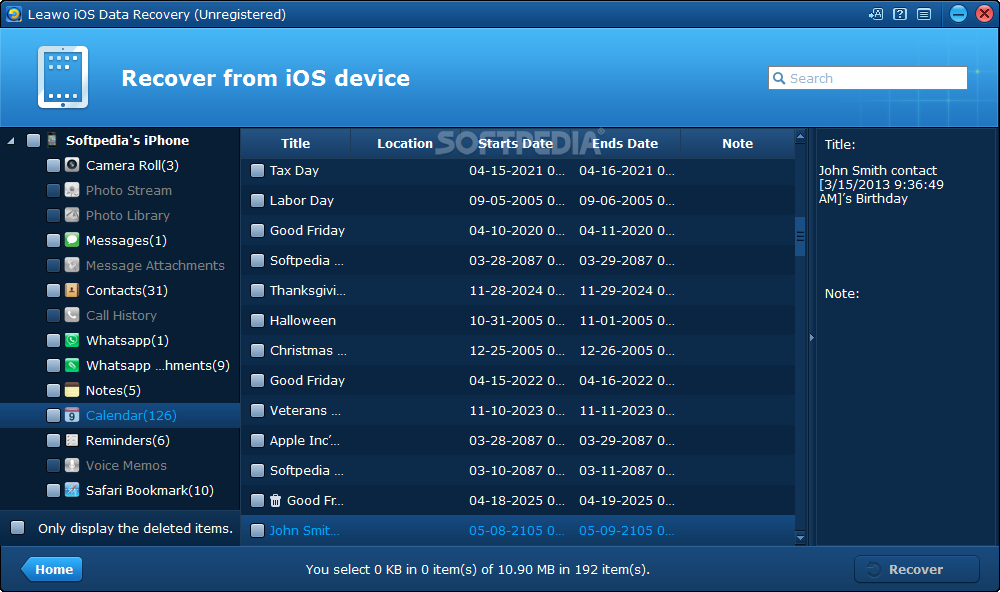Select Whatsapp(1) category
This screenshot has height=592, width=1000.
[127, 340]
